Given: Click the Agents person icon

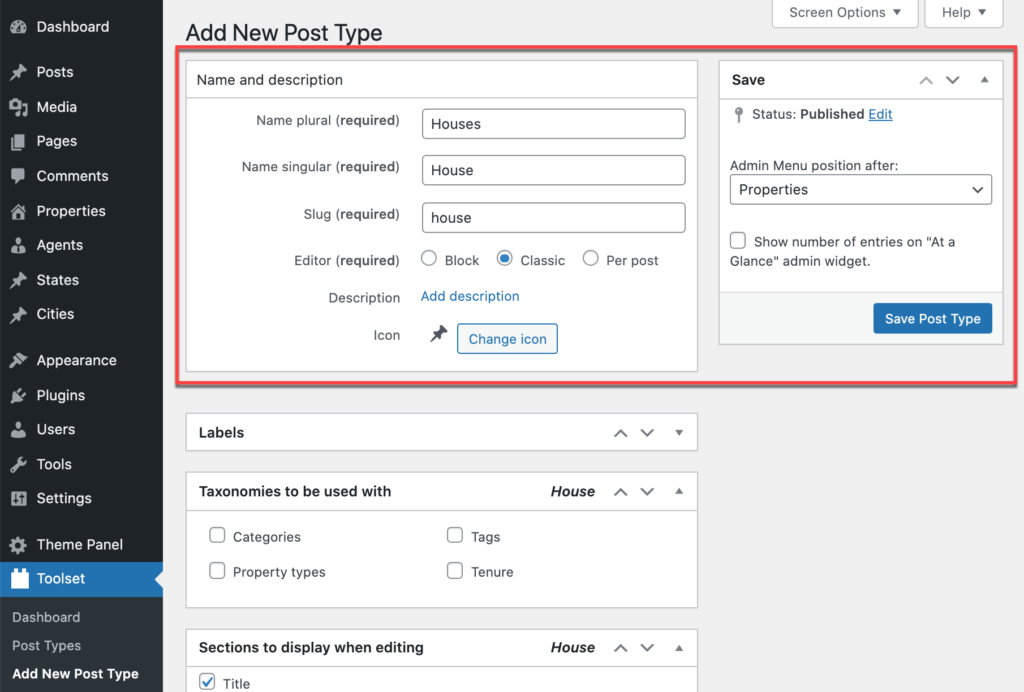Looking at the screenshot, I should (18, 245).
